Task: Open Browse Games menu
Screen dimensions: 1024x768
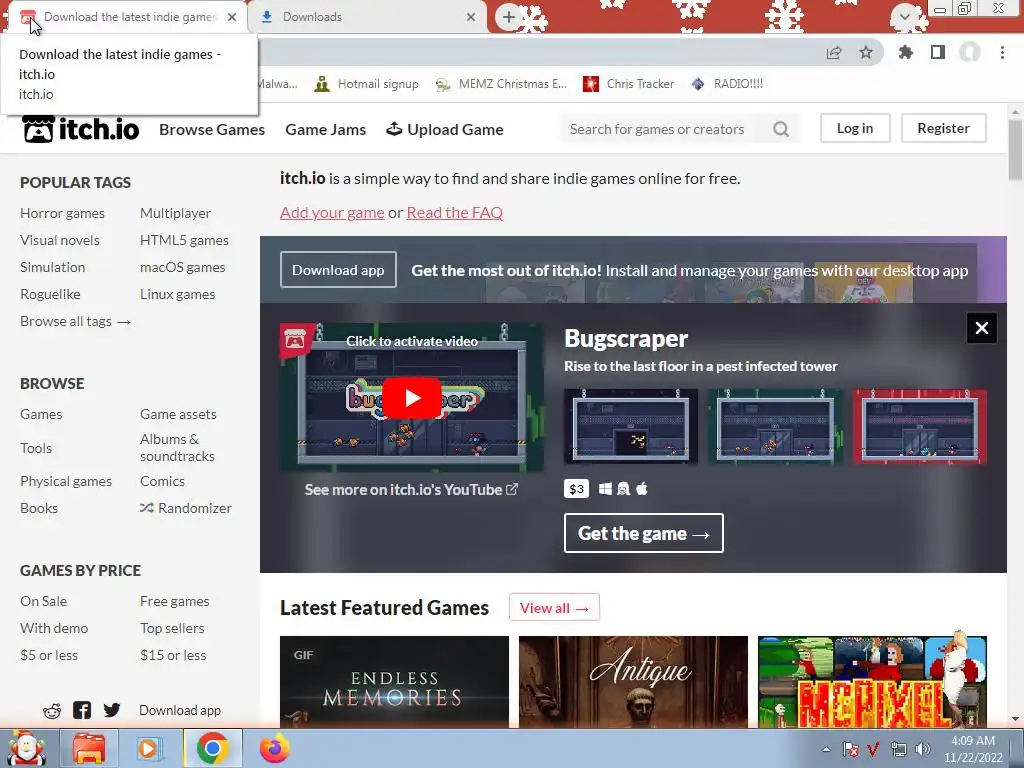Action: 212,129
